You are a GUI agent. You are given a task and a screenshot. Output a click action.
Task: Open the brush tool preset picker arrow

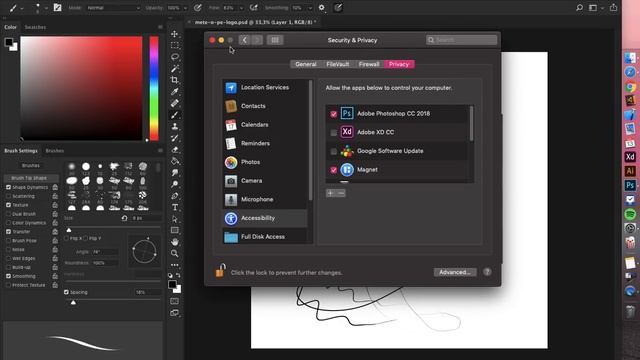22,8
